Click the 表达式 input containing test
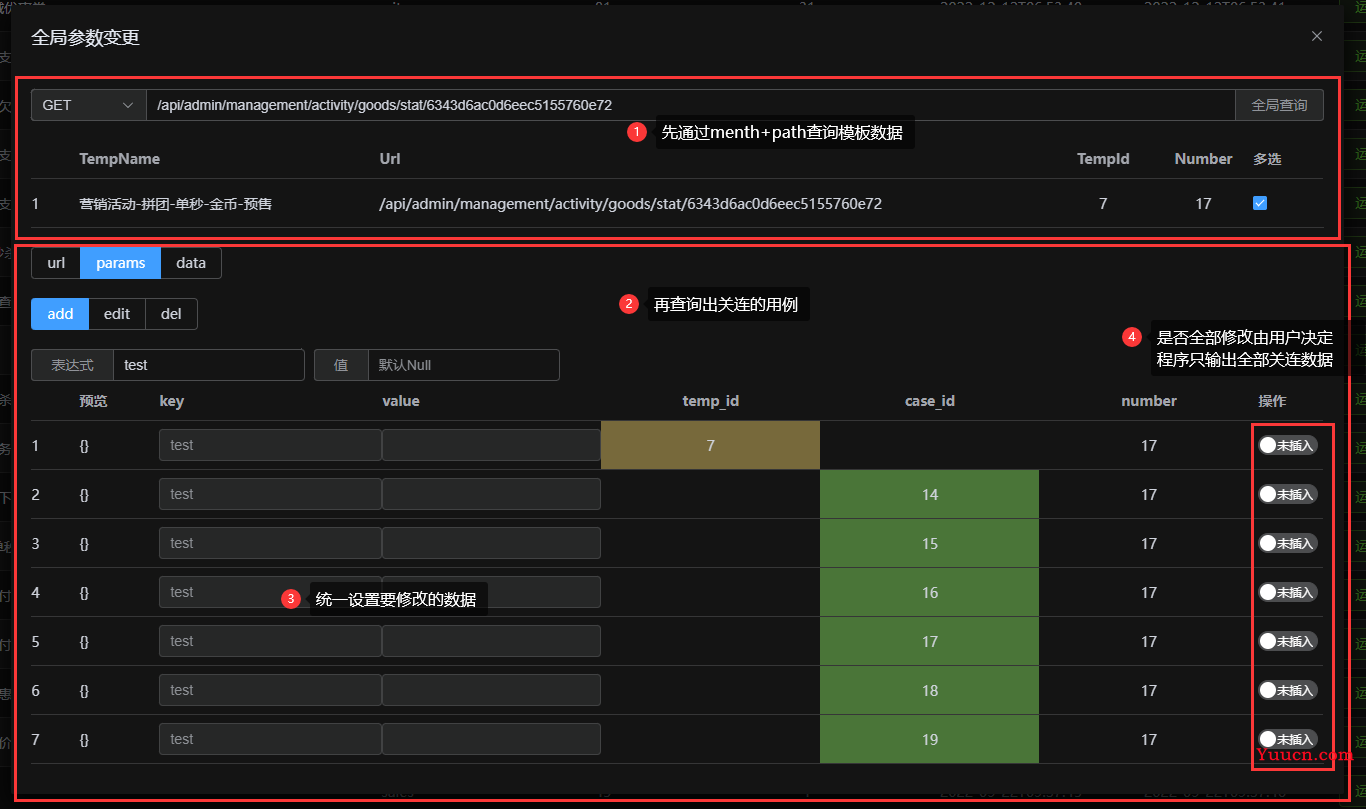Screen dimensions: 1366x809 208,365
